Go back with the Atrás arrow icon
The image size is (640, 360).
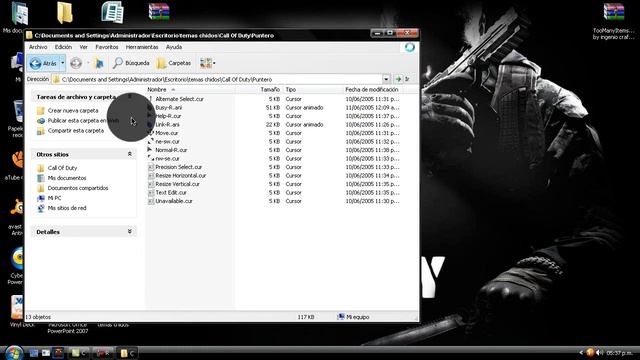point(36,63)
